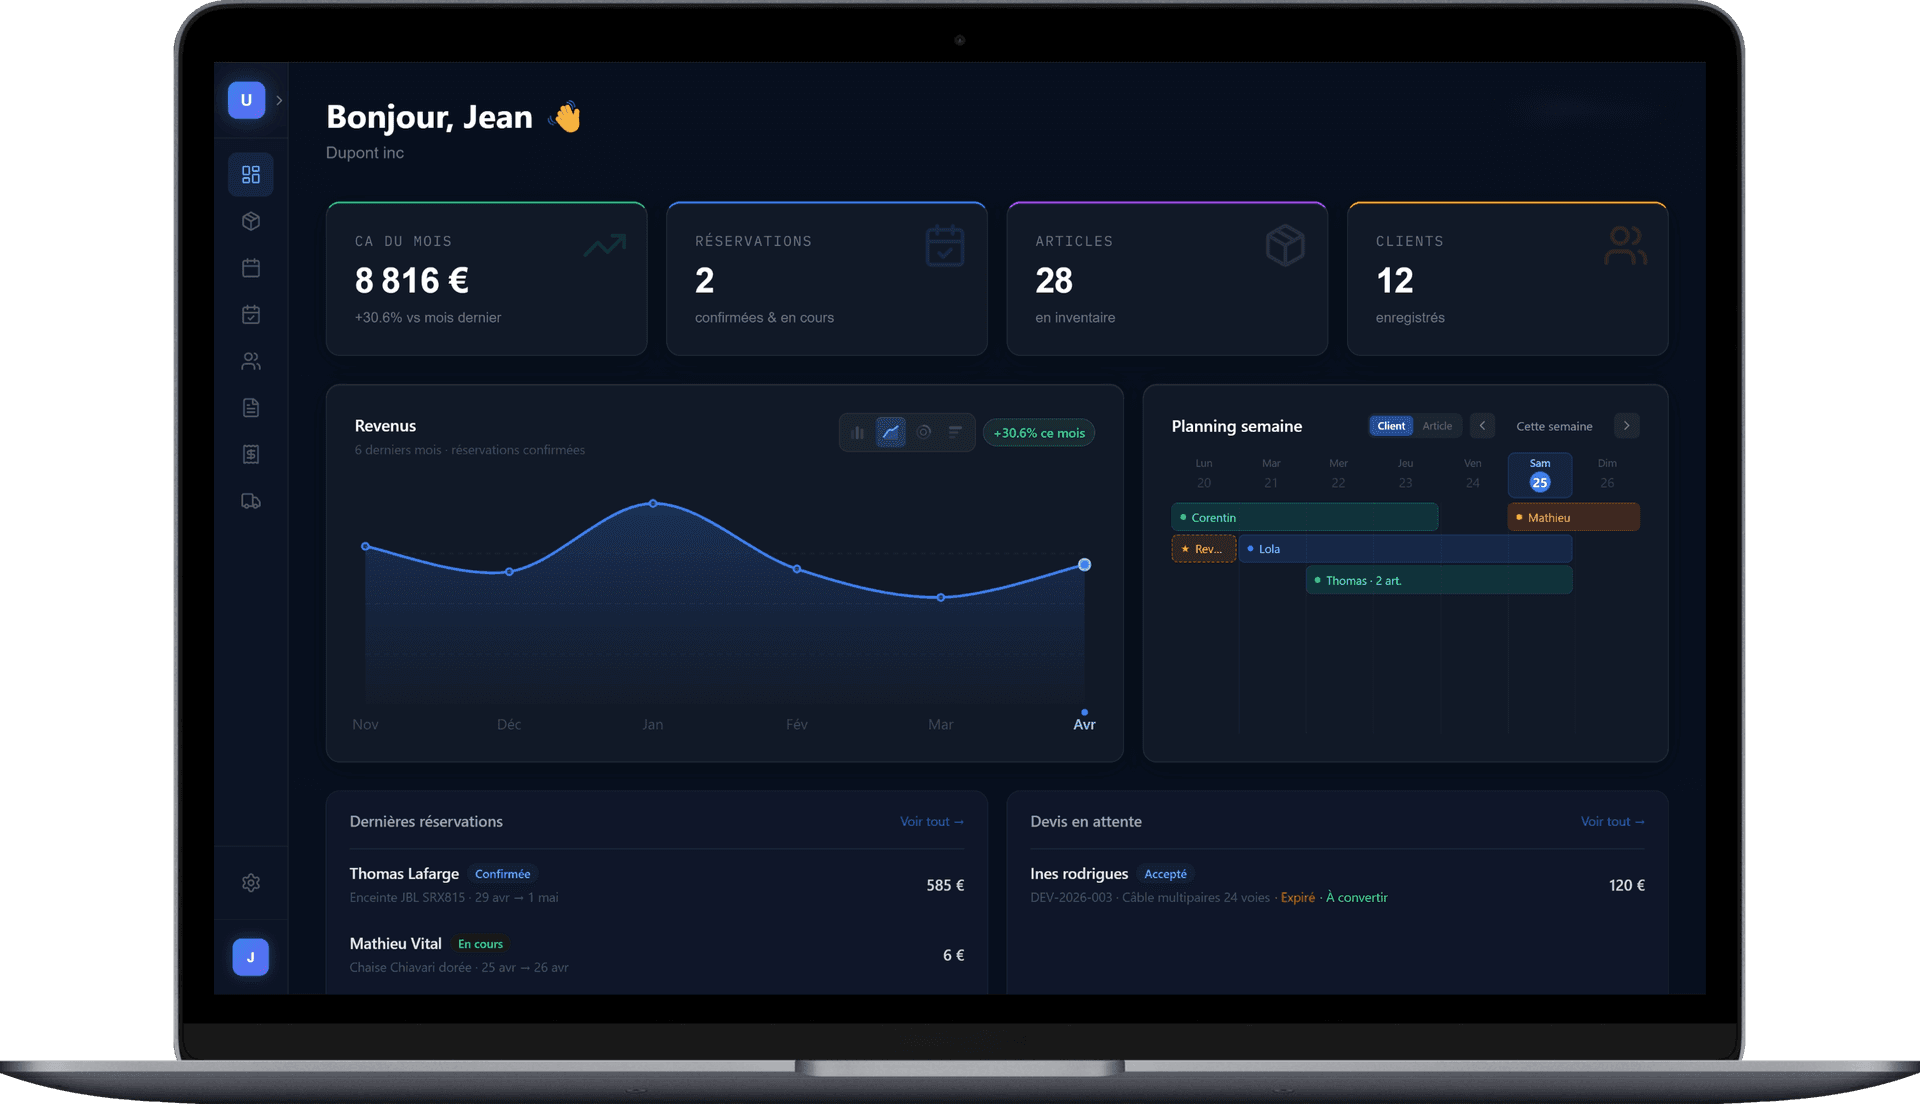Open the calendar icon in sidebar

coord(251,268)
